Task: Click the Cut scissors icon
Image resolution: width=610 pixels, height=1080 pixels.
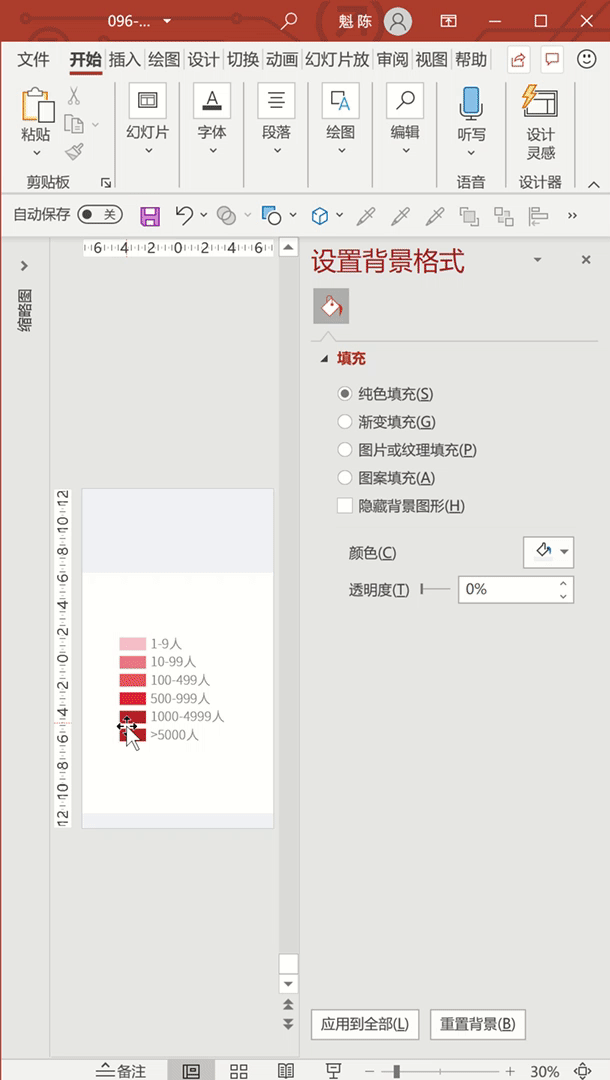Action: pos(74,96)
